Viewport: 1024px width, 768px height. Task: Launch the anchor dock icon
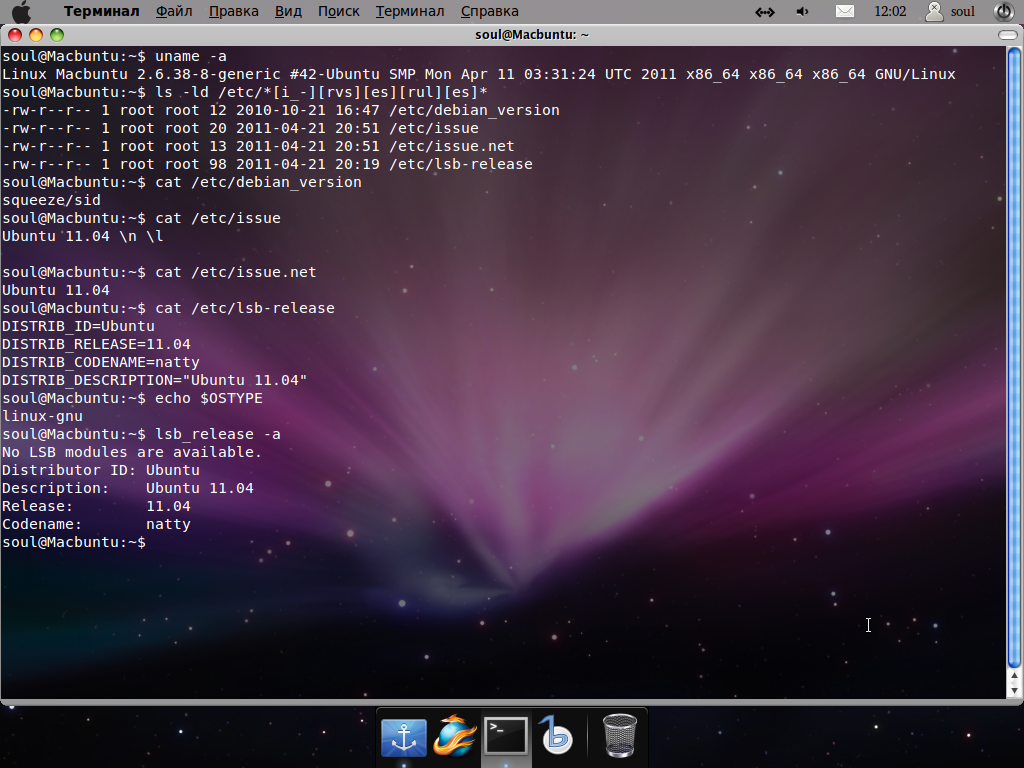click(x=404, y=737)
